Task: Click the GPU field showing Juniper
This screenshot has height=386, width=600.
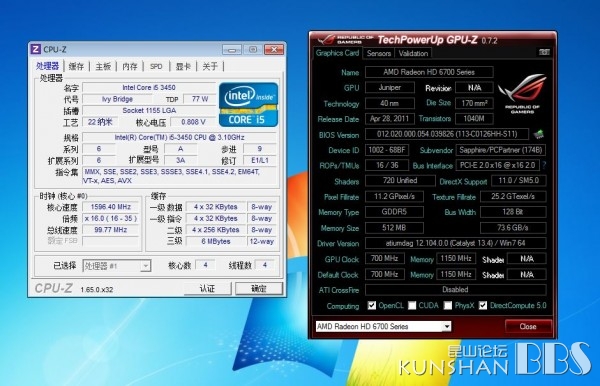Action: tap(390, 88)
